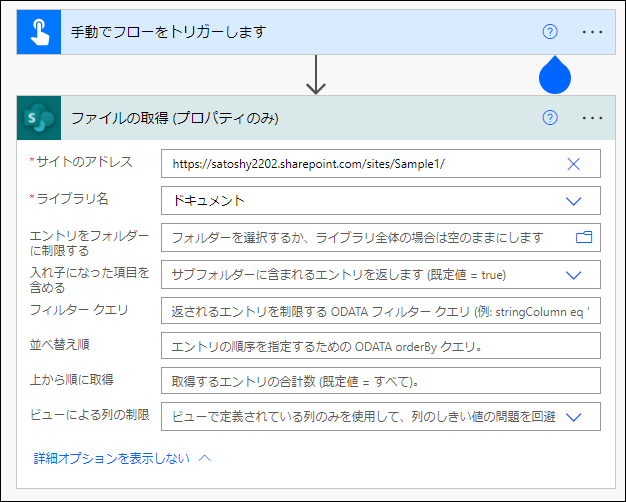The height and width of the screenshot is (502, 626).
Task: Click the ビューによる列の制限 label
Action: click(89, 415)
